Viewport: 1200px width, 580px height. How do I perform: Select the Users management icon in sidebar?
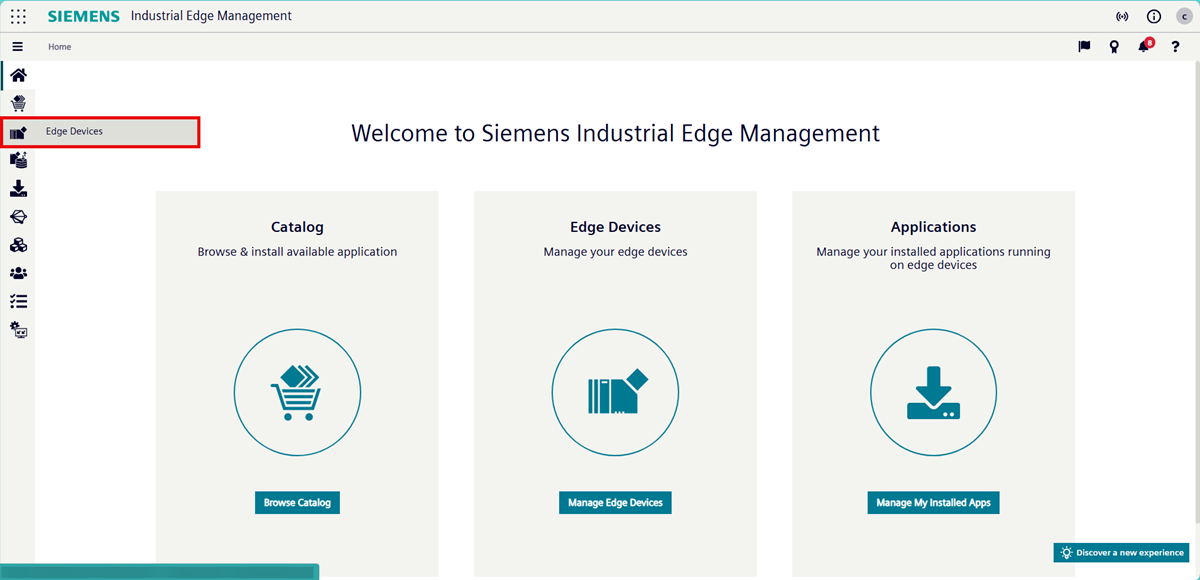pos(18,272)
